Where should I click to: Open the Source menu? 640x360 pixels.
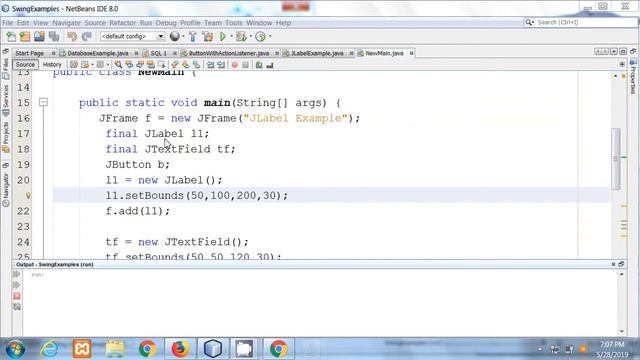click(95, 23)
